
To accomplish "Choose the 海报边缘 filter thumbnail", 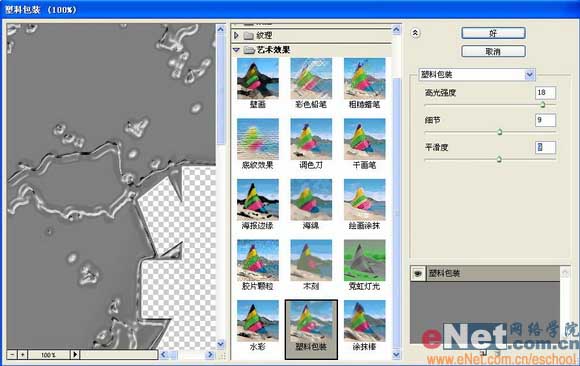I will click(258, 200).
